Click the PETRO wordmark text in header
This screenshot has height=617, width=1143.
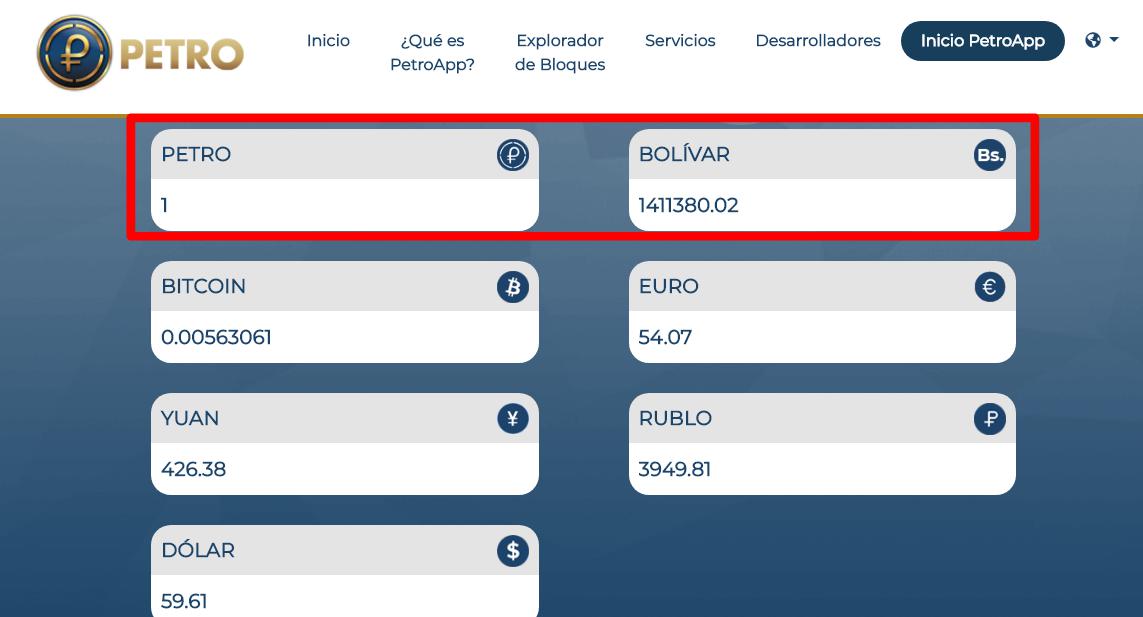click(x=182, y=55)
